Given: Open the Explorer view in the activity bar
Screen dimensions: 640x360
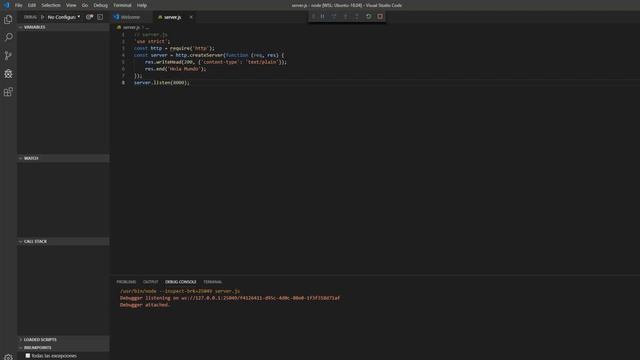Looking at the screenshot, I should pos(8,19).
